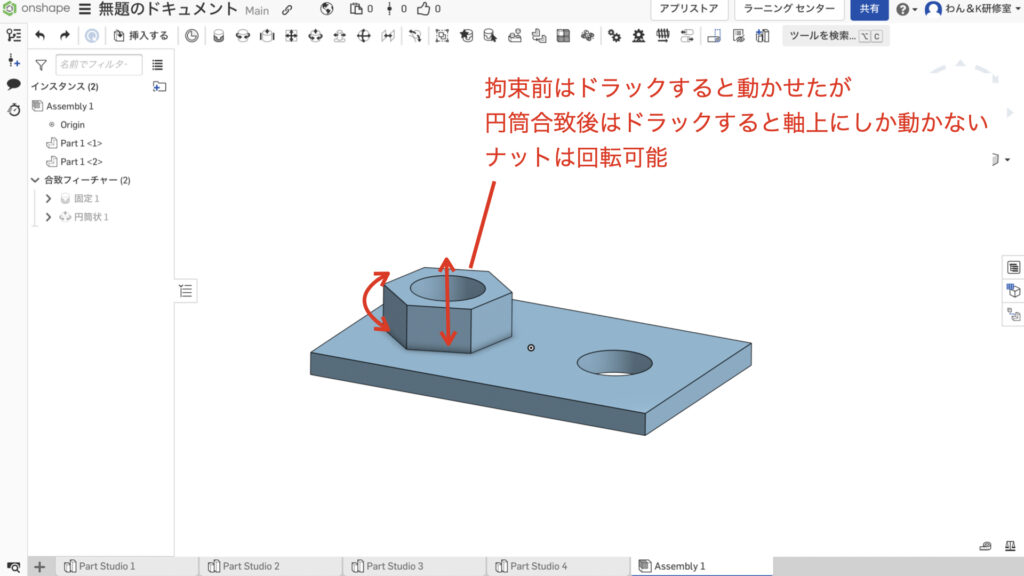Collapse the 合致フィーチャー (2) section
The width and height of the screenshot is (1024, 576).
tap(35, 180)
